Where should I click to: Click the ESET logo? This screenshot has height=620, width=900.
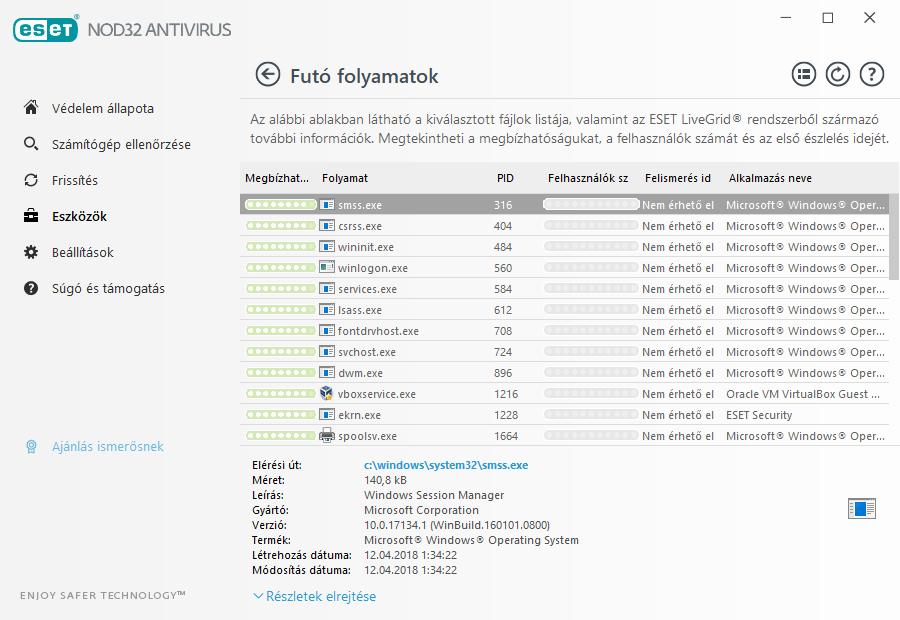46,29
